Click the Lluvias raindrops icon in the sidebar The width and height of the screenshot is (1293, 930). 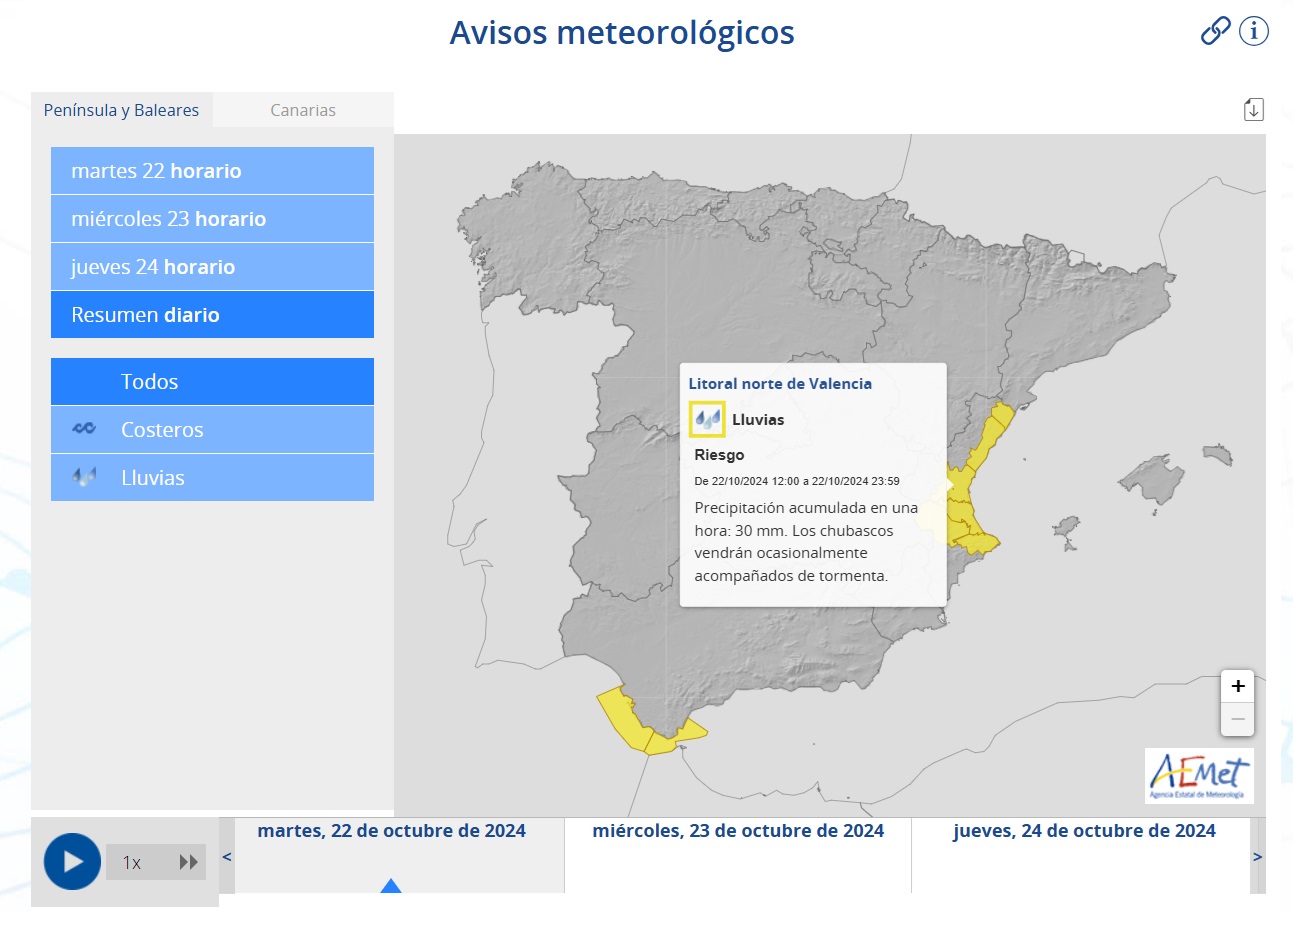85,477
